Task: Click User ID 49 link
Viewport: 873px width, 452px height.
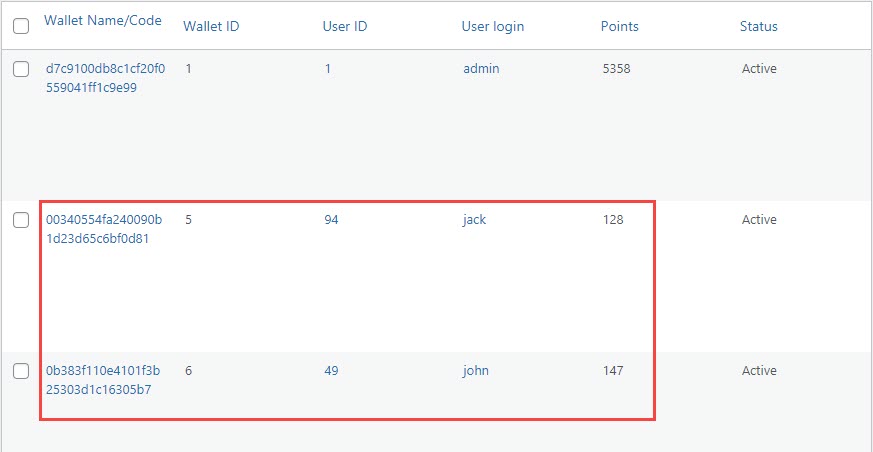Action: [331, 371]
